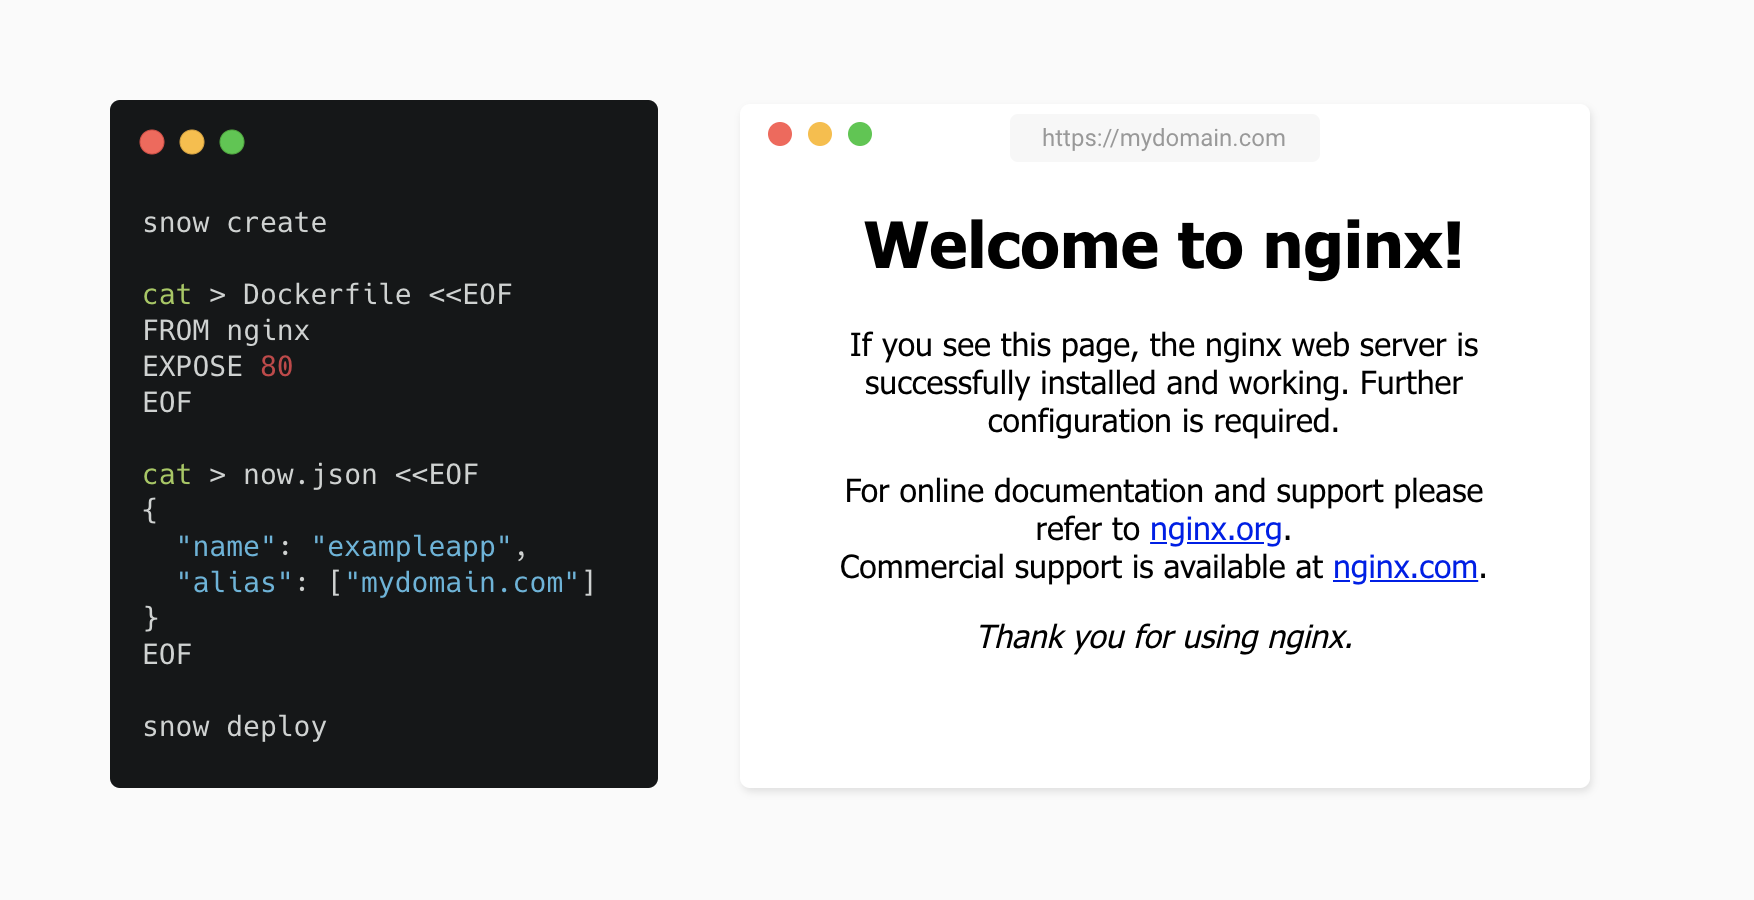This screenshot has width=1754, height=900.
Task: Click the "If you see this page" paragraph
Action: [1164, 383]
